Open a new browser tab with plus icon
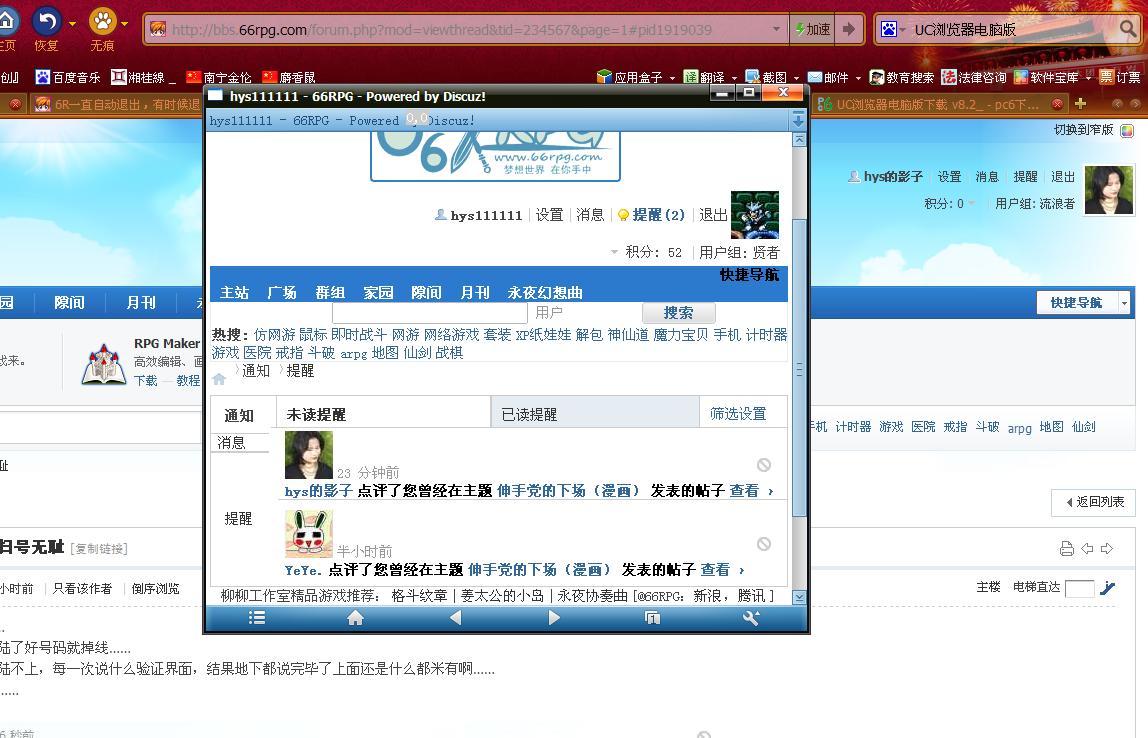 click(x=1080, y=104)
